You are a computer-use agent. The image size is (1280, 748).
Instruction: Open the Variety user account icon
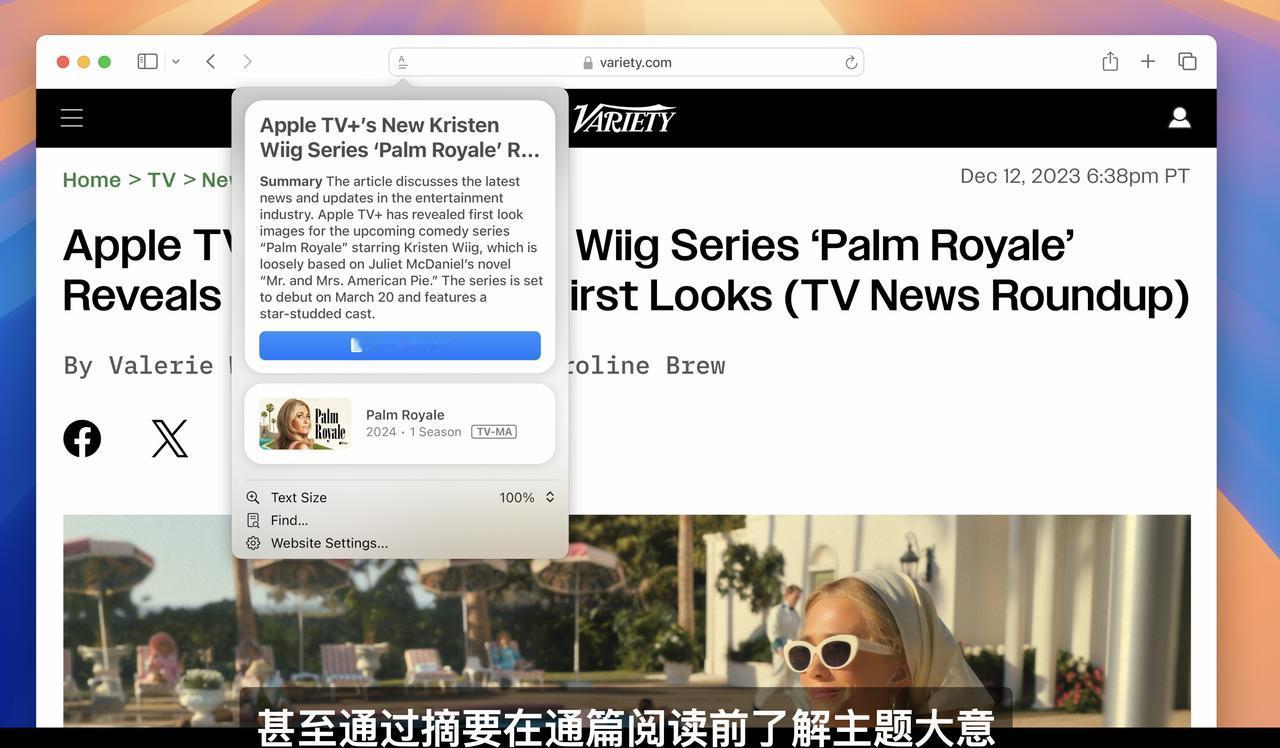[1180, 118]
